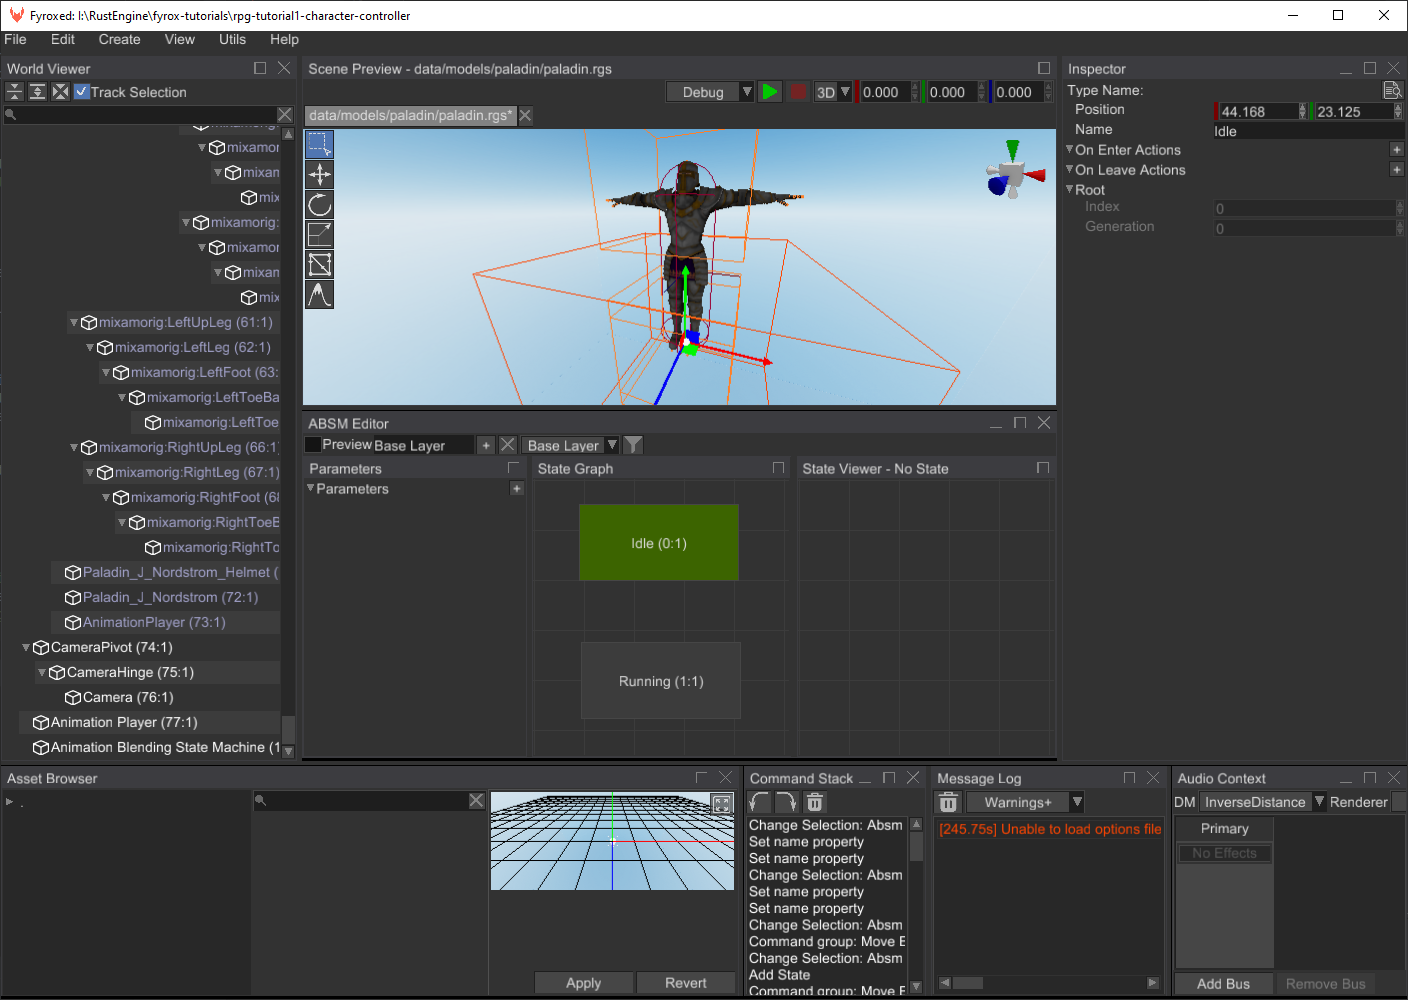Screen dimensions: 1408x1000
Task: Click the Apply button in Asset Browser
Action: pos(584,983)
